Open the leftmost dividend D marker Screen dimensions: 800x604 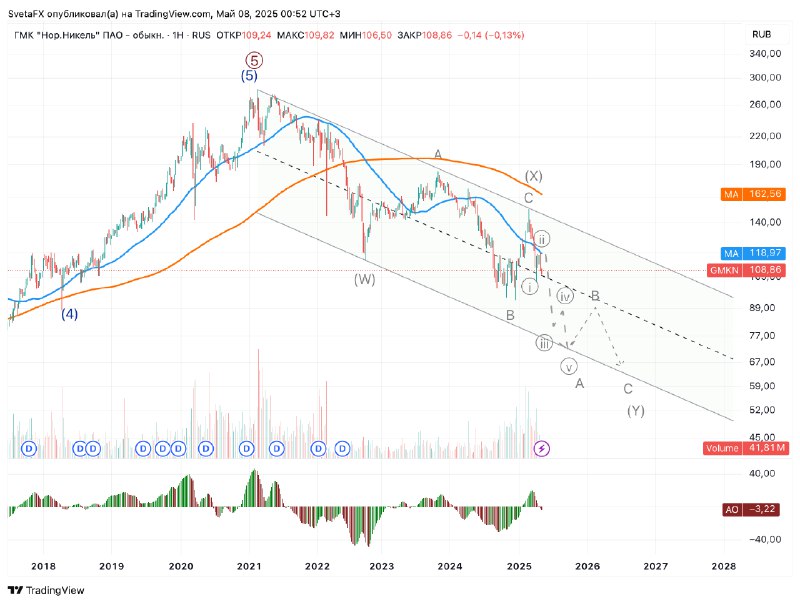(29, 449)
